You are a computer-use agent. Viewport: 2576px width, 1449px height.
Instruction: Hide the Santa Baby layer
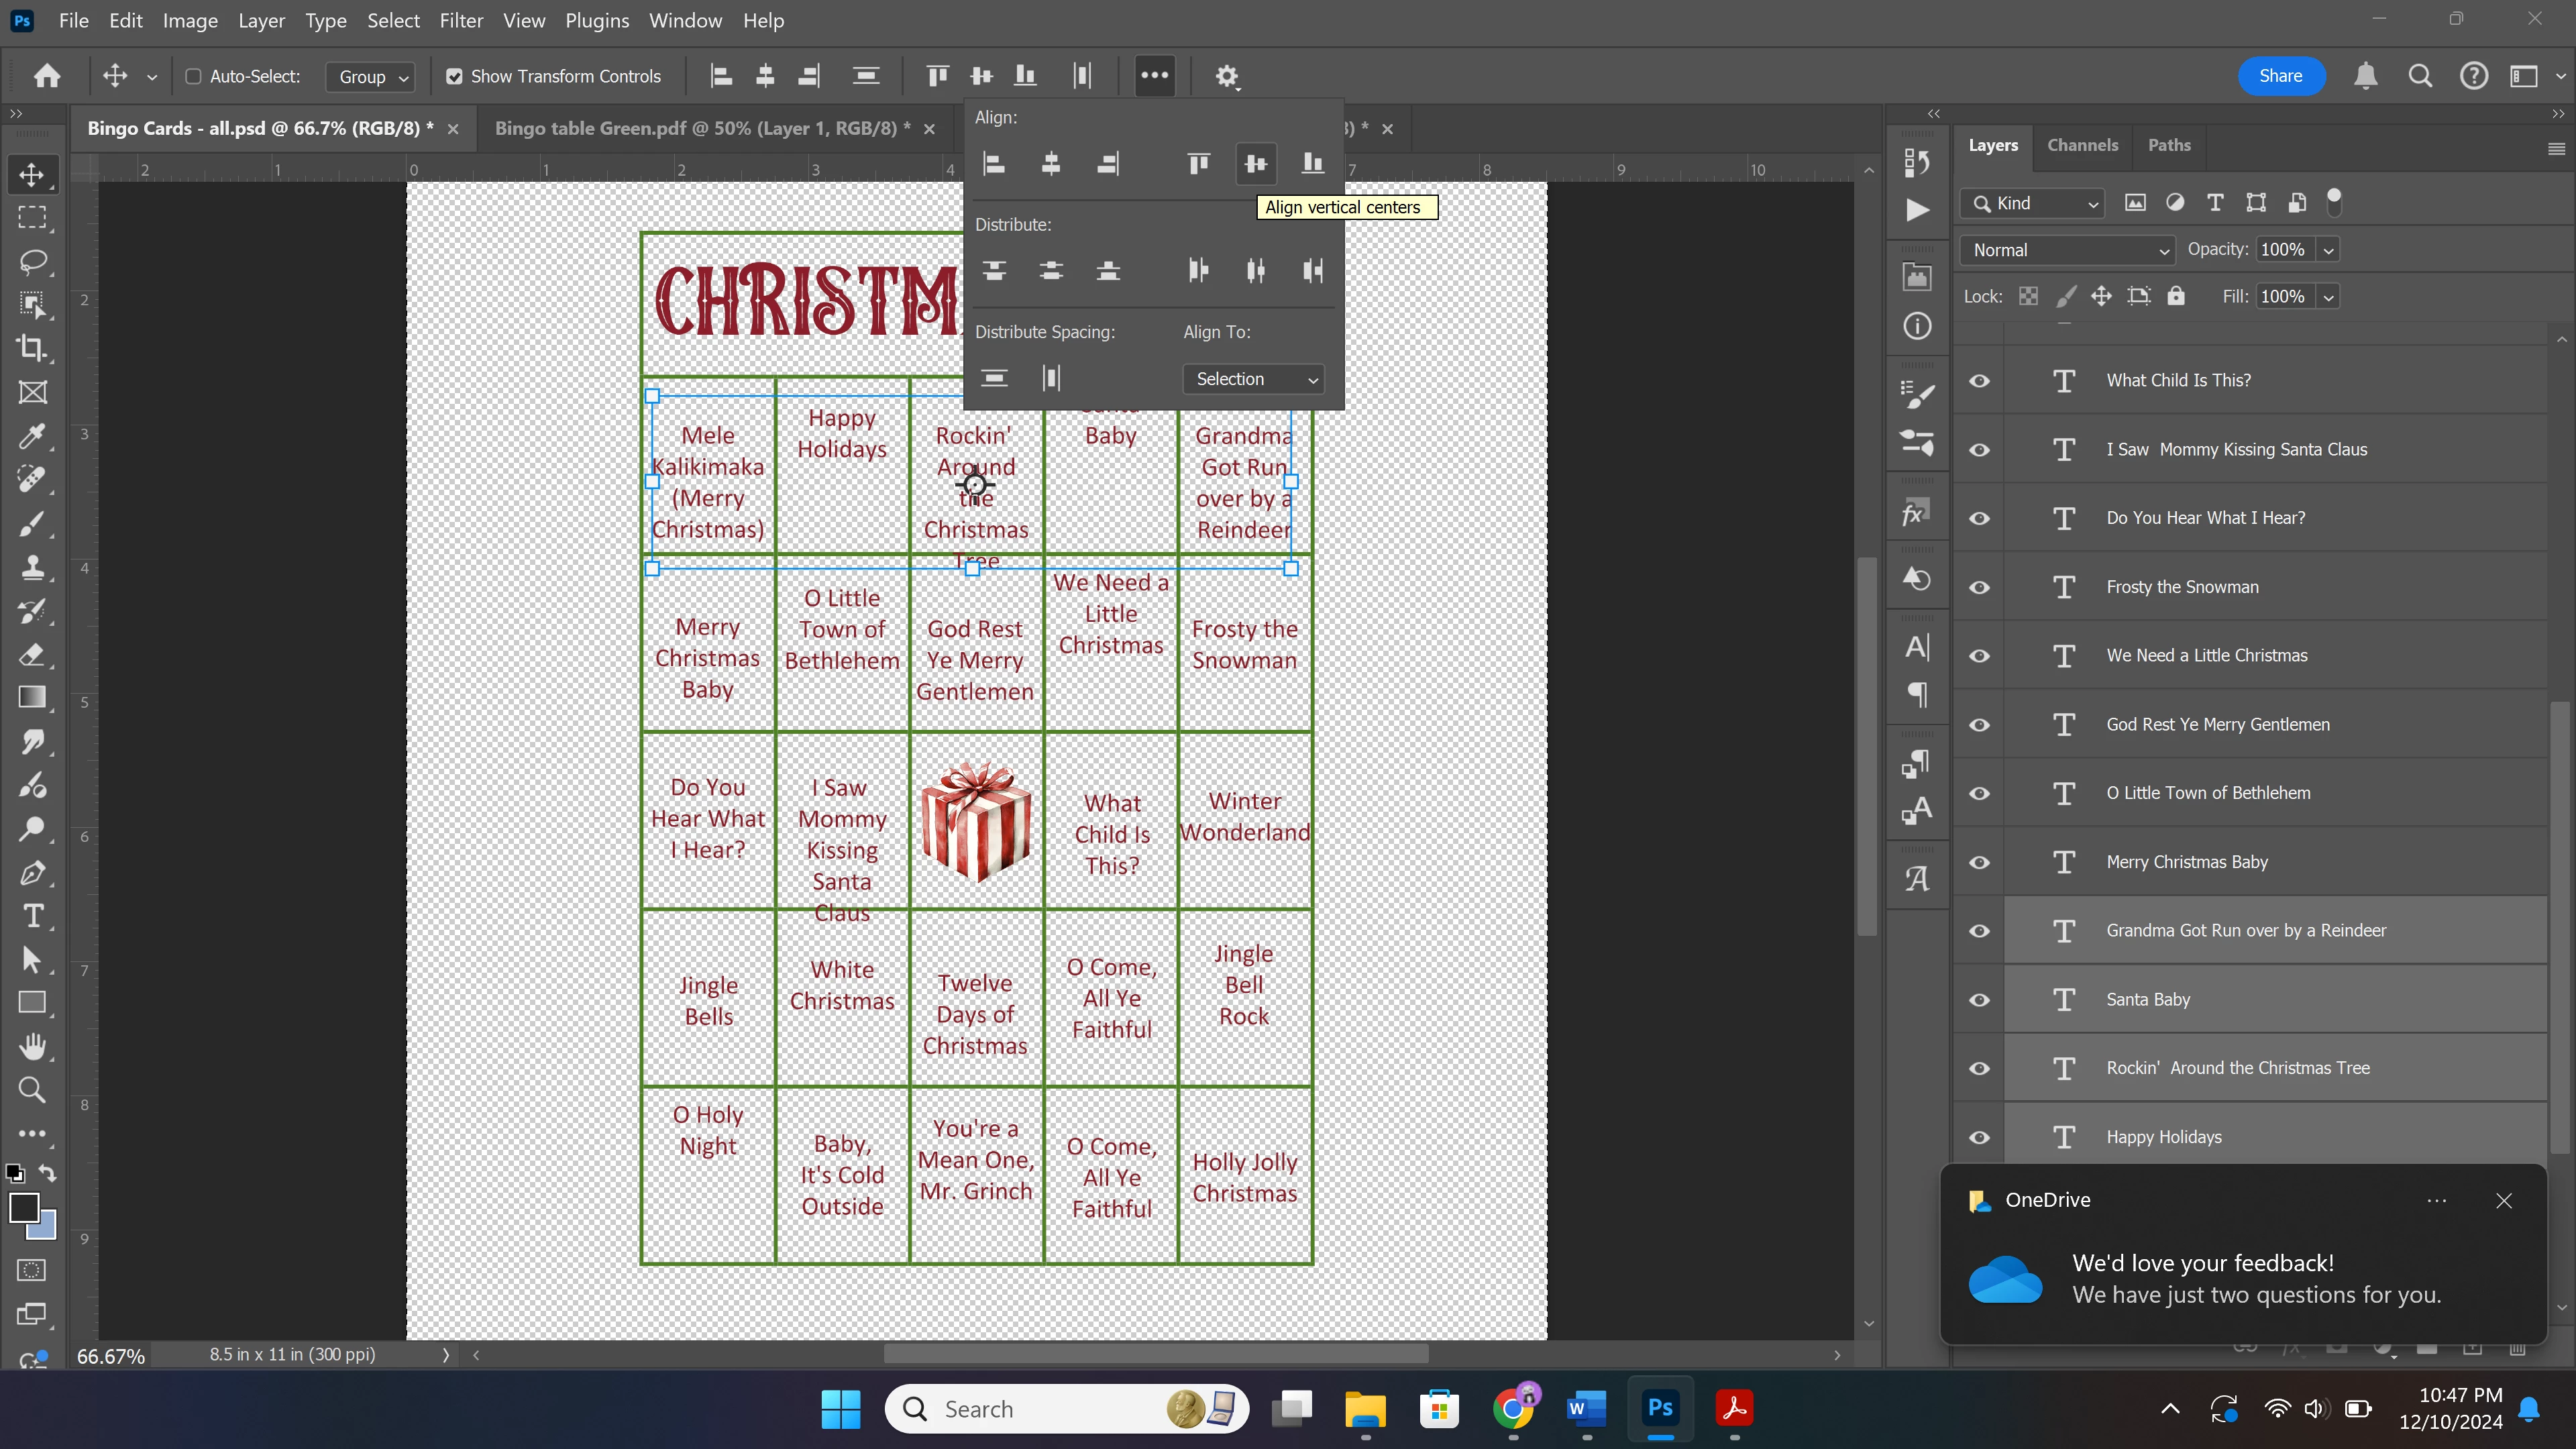click(x=1979, y=999)
